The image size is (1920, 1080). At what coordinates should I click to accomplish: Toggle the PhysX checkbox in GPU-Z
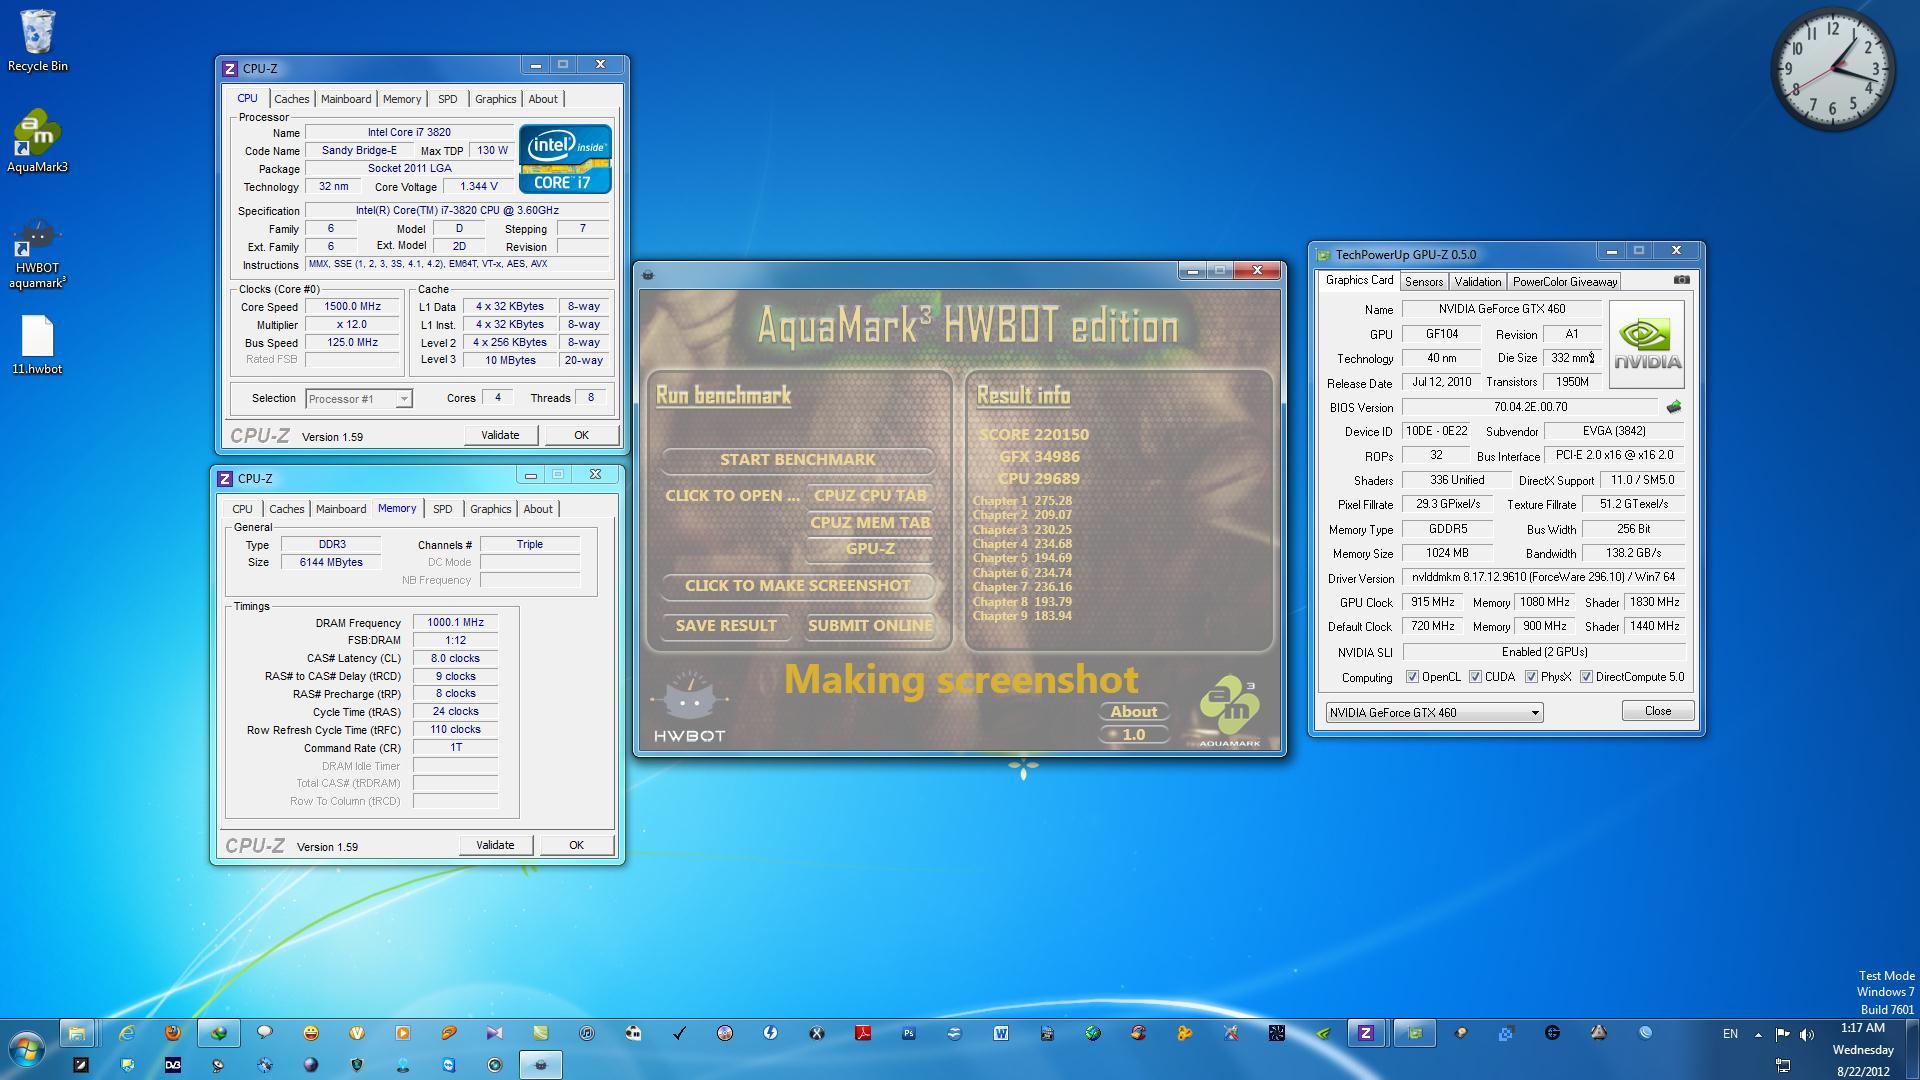(1531, 677)
